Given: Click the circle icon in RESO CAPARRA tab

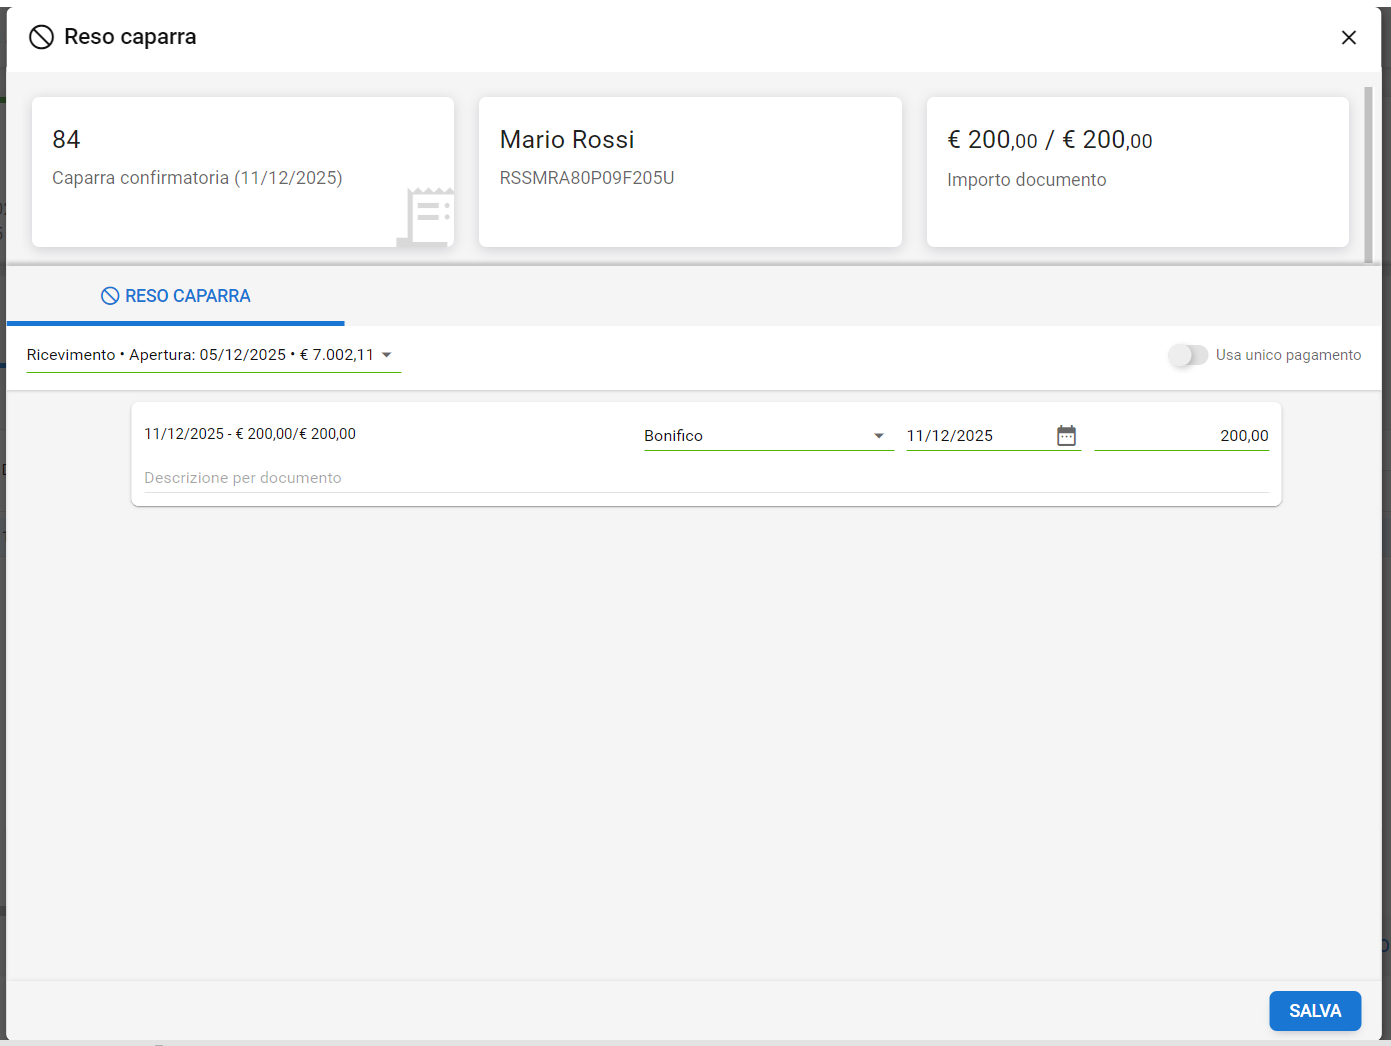Looking at the screenshot, I should click(x=110, y=296).
